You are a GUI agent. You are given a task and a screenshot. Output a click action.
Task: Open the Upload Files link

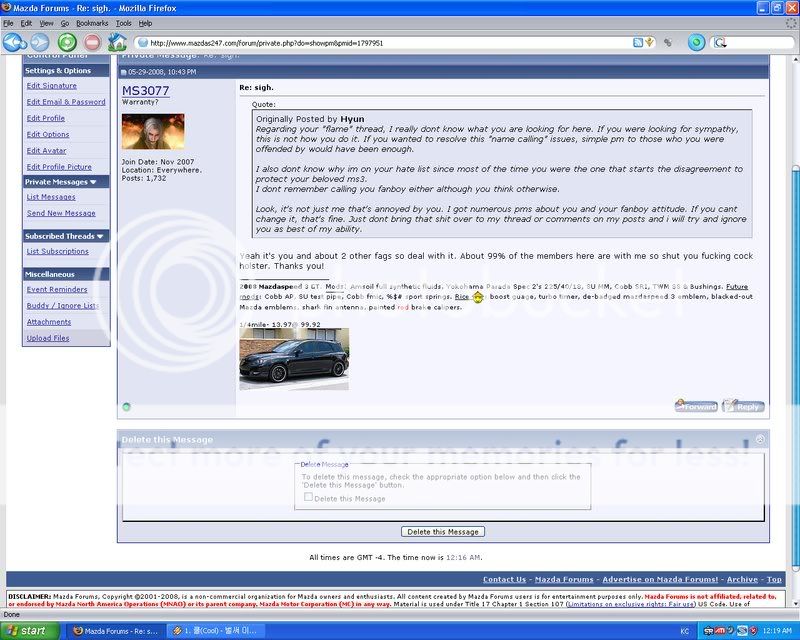point(48,338)
